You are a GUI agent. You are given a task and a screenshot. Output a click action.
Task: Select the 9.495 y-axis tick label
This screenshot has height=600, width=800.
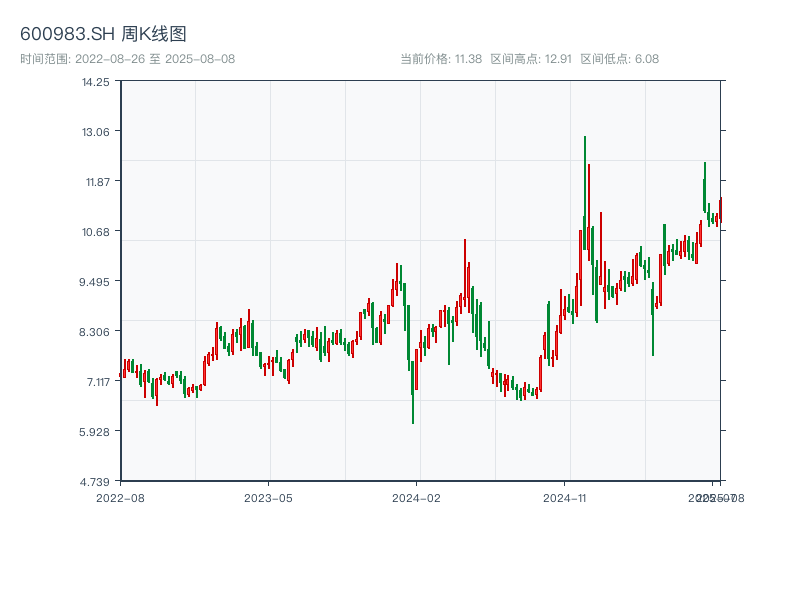(x=96, y=282)
